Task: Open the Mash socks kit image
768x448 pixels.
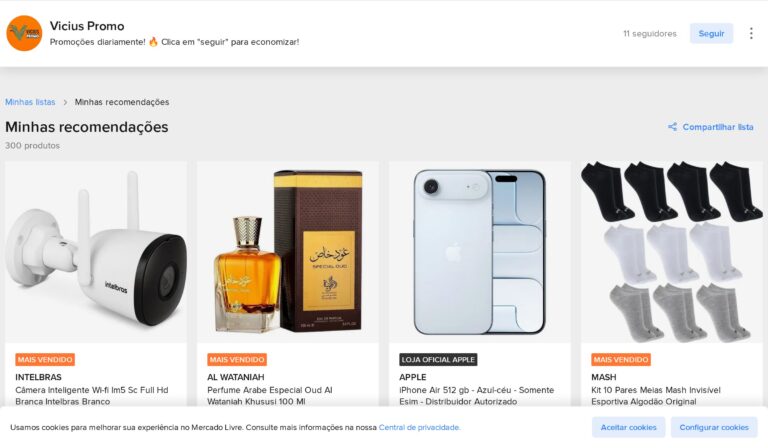Action: (x=672, y=252)
